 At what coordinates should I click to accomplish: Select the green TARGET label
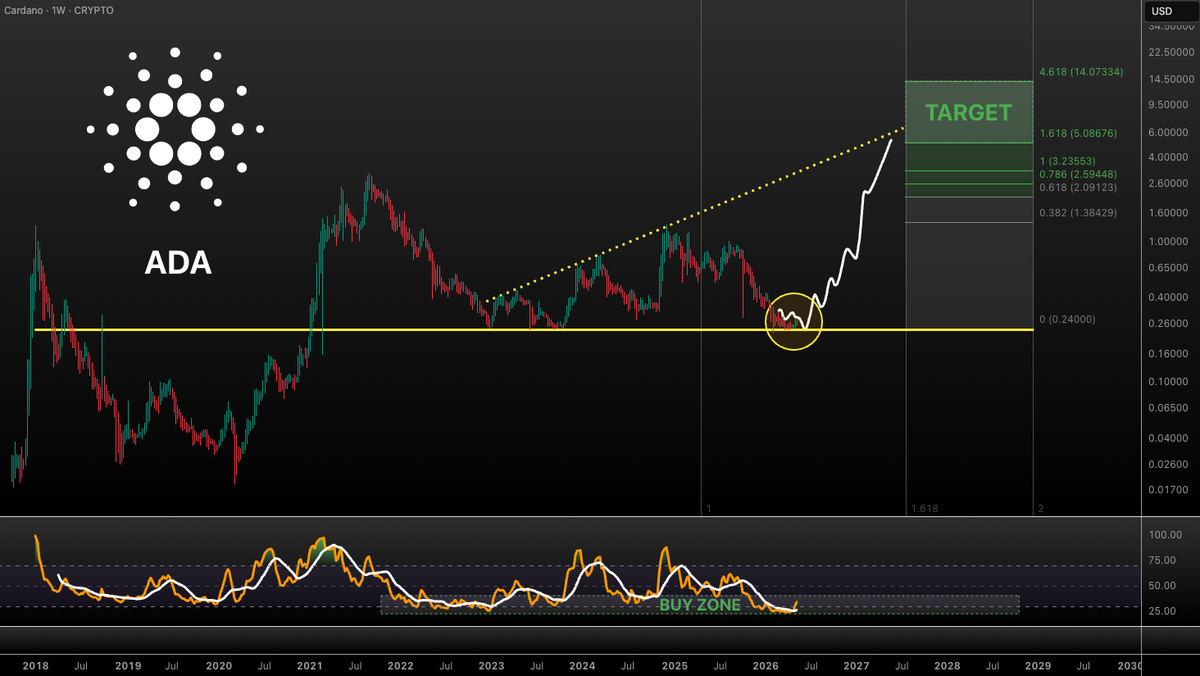click(968, 113)
